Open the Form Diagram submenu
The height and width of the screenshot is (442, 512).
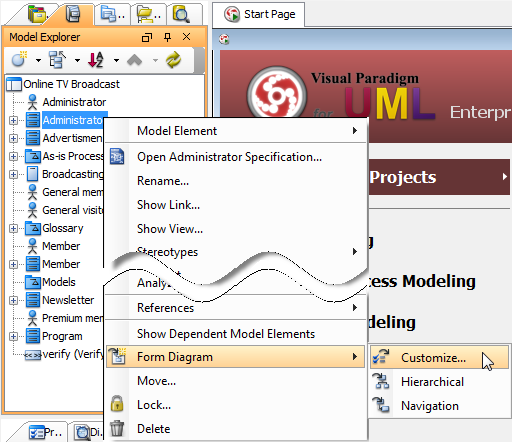[235, 357]
